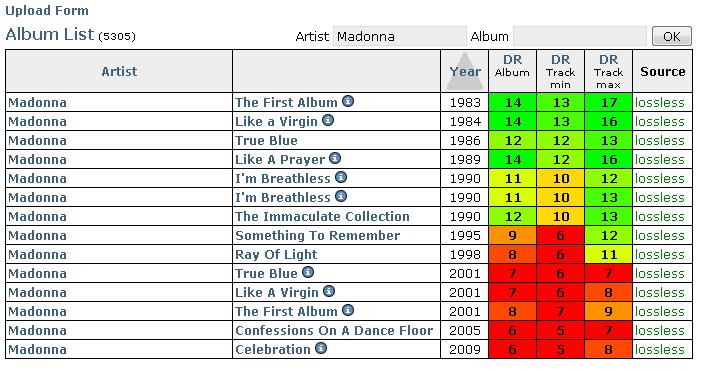
Task: Click info icon beside The First Album 2001
Action: coord(348,310)
